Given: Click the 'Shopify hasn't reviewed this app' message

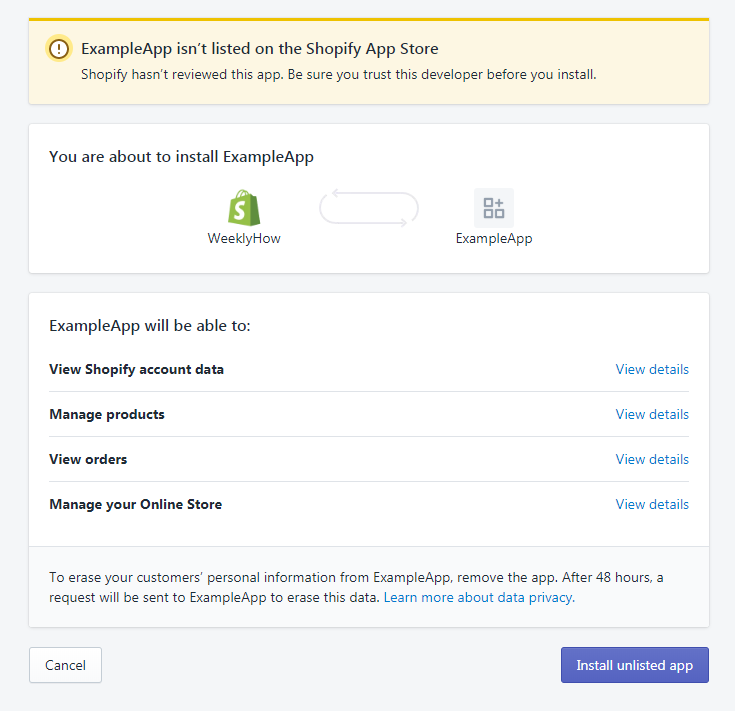Looking at the screenshot, I should point(338,75).
